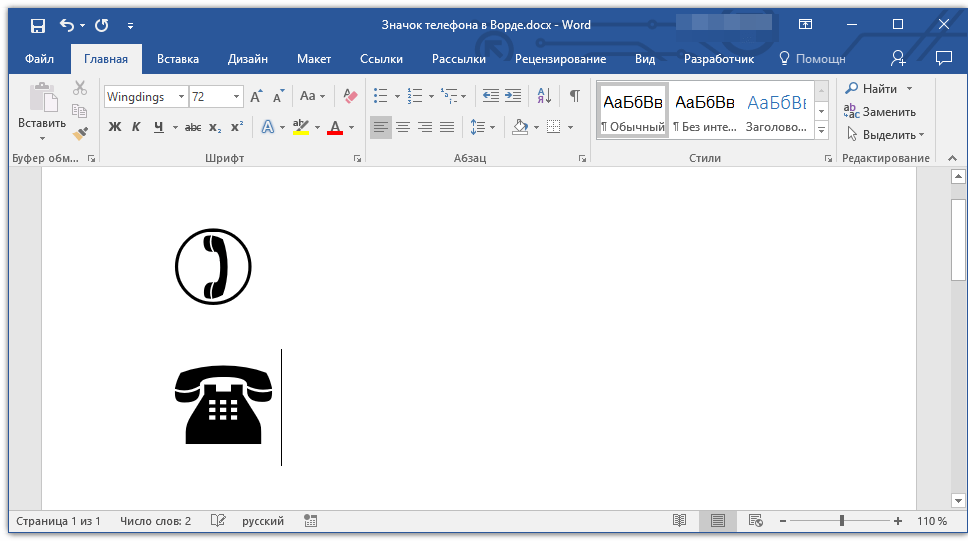Open the Wingdings font name dropdown
The height and width of the screenshot is (541, 968).
tap(181, 97)
